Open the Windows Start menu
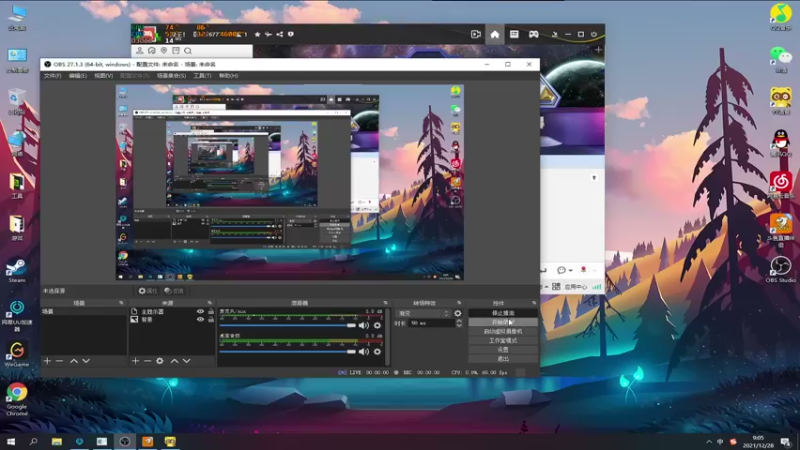 (11, 441)
